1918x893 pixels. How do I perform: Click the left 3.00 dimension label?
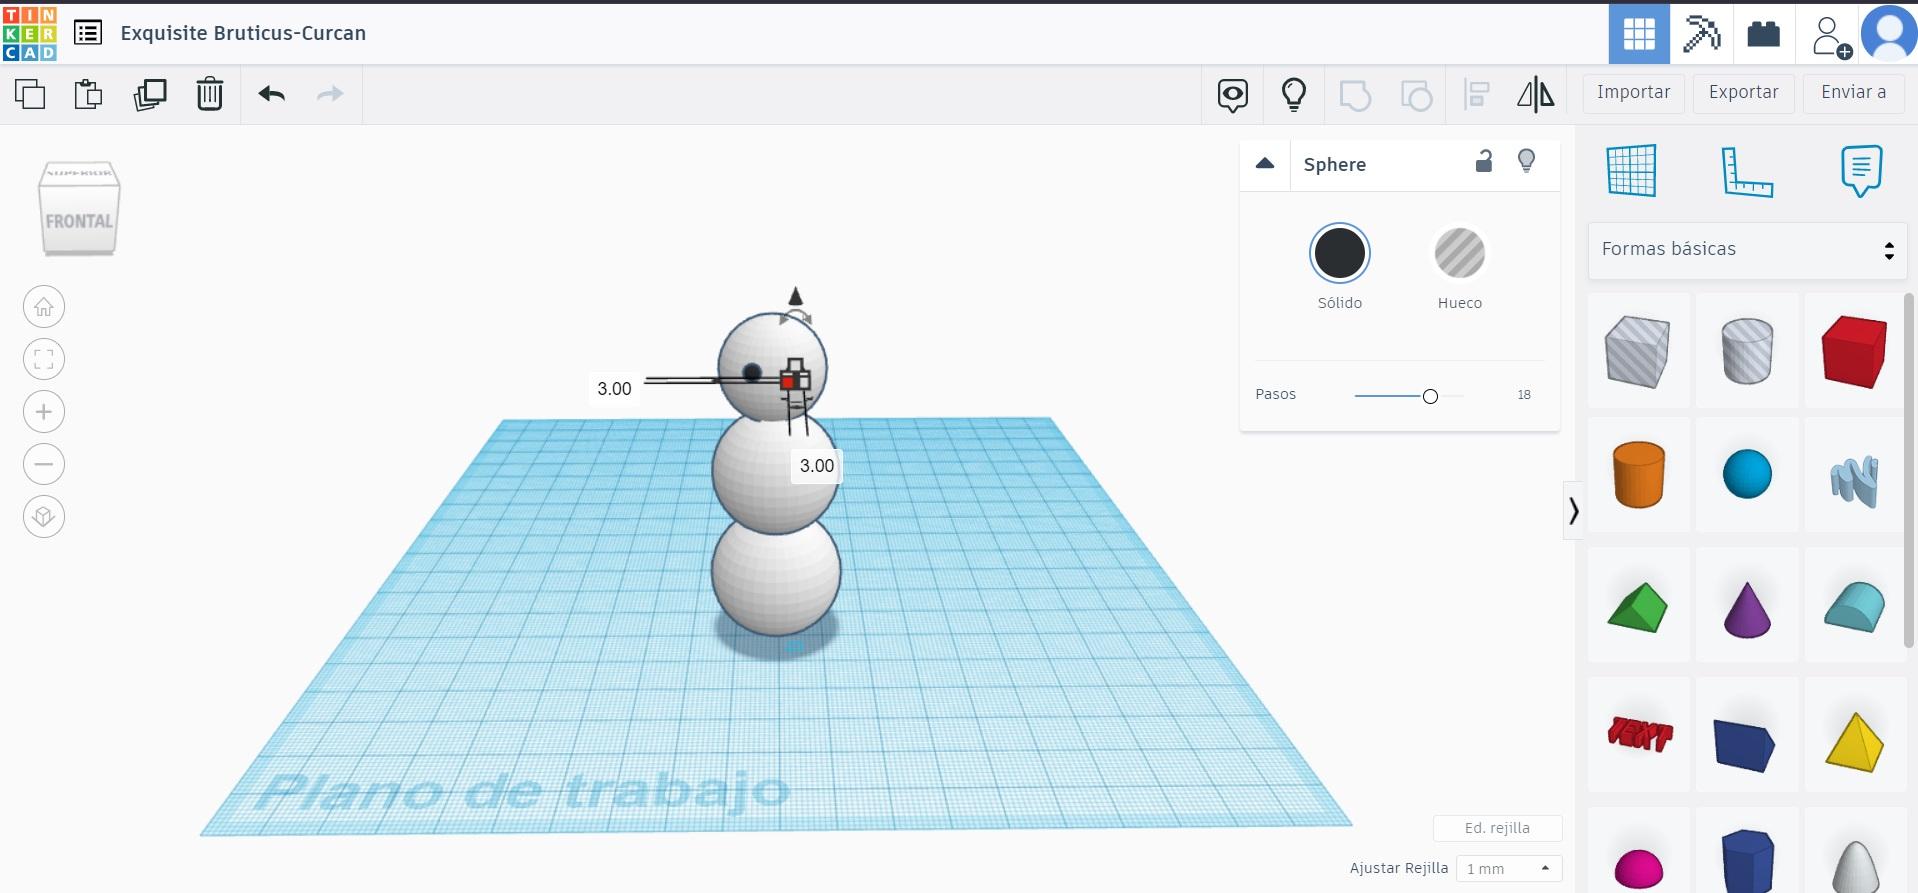coord(614,389)
